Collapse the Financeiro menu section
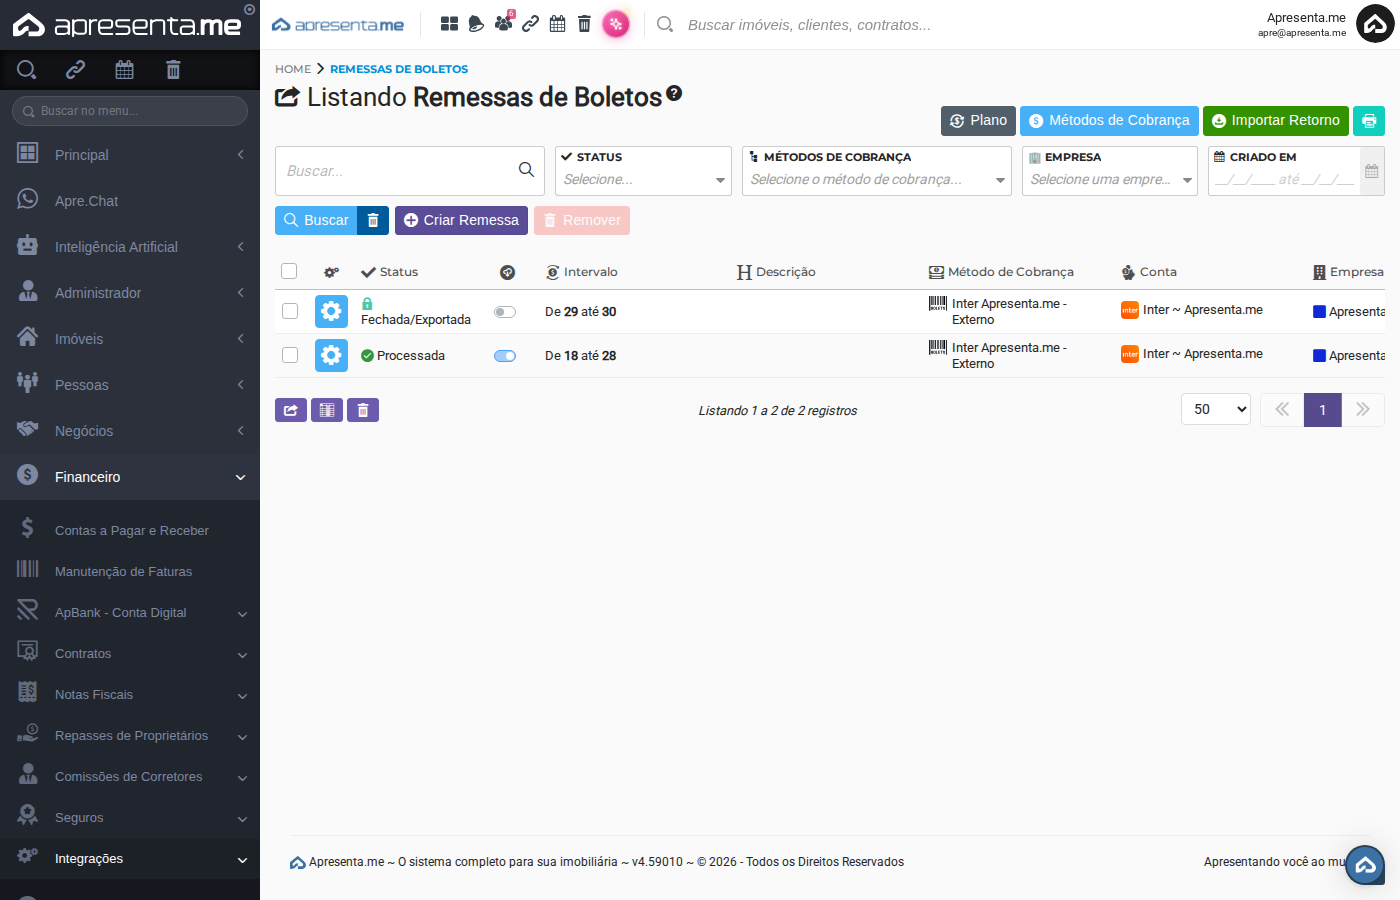 click(130, 477)
